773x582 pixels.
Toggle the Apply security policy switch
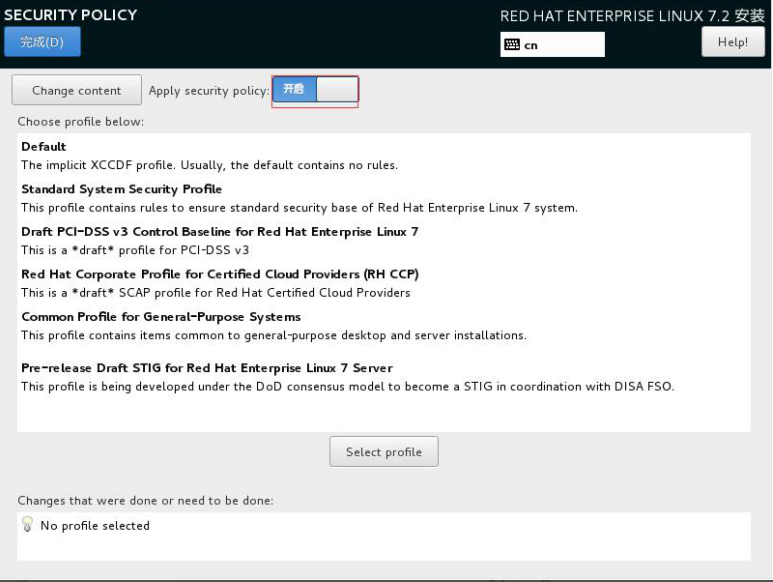point(315,89)
